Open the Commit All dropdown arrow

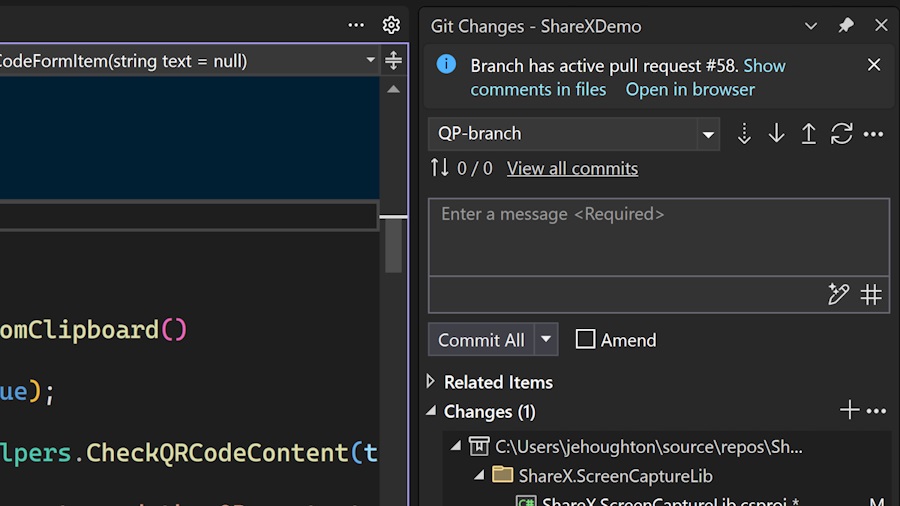click(x=546, y=340)
